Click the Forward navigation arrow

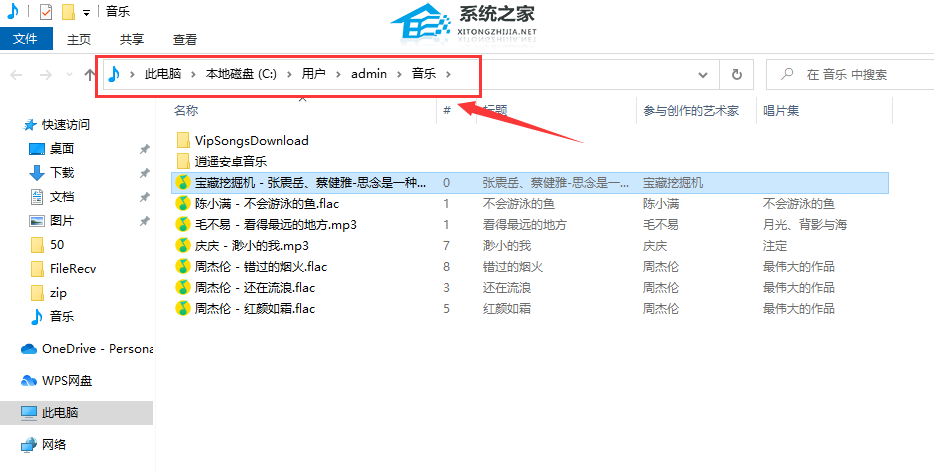tap(45, 74)
